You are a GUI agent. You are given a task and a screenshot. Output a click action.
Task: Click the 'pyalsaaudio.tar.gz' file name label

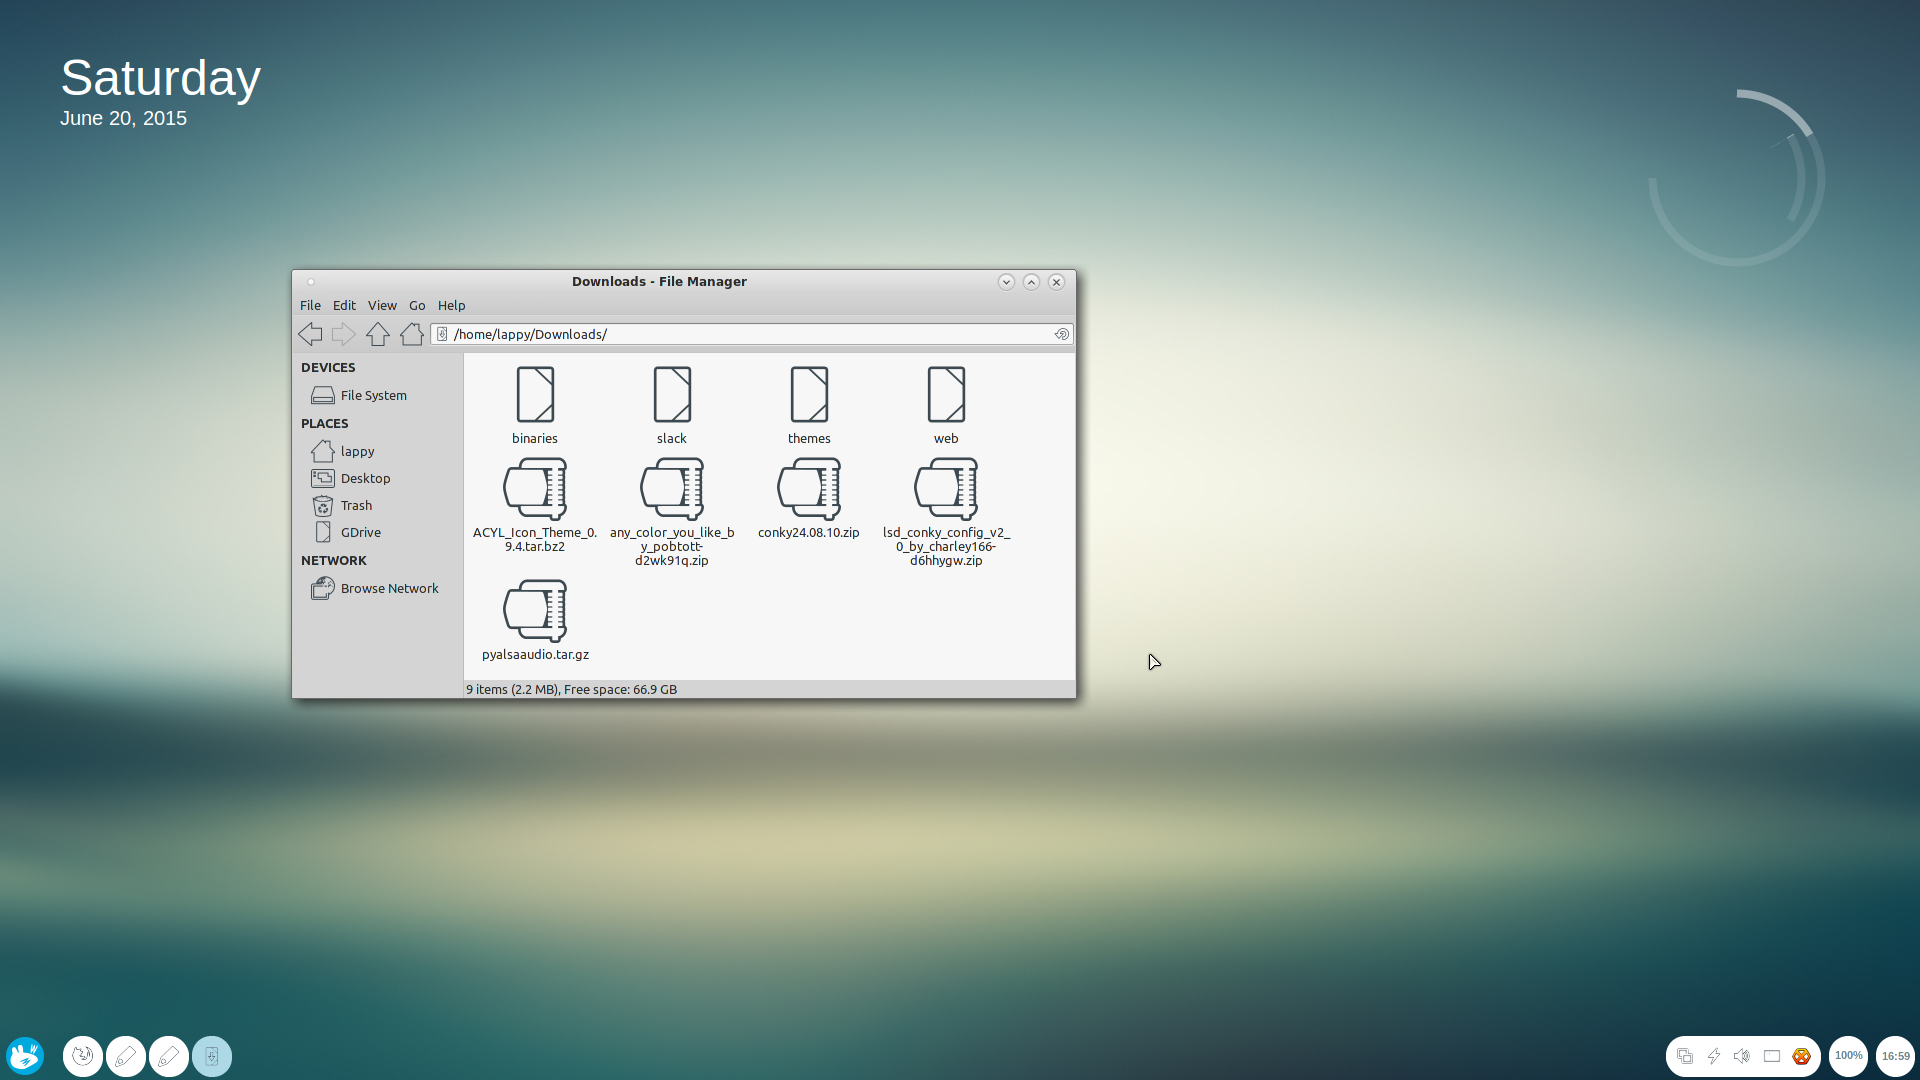(x=535, y=654)
